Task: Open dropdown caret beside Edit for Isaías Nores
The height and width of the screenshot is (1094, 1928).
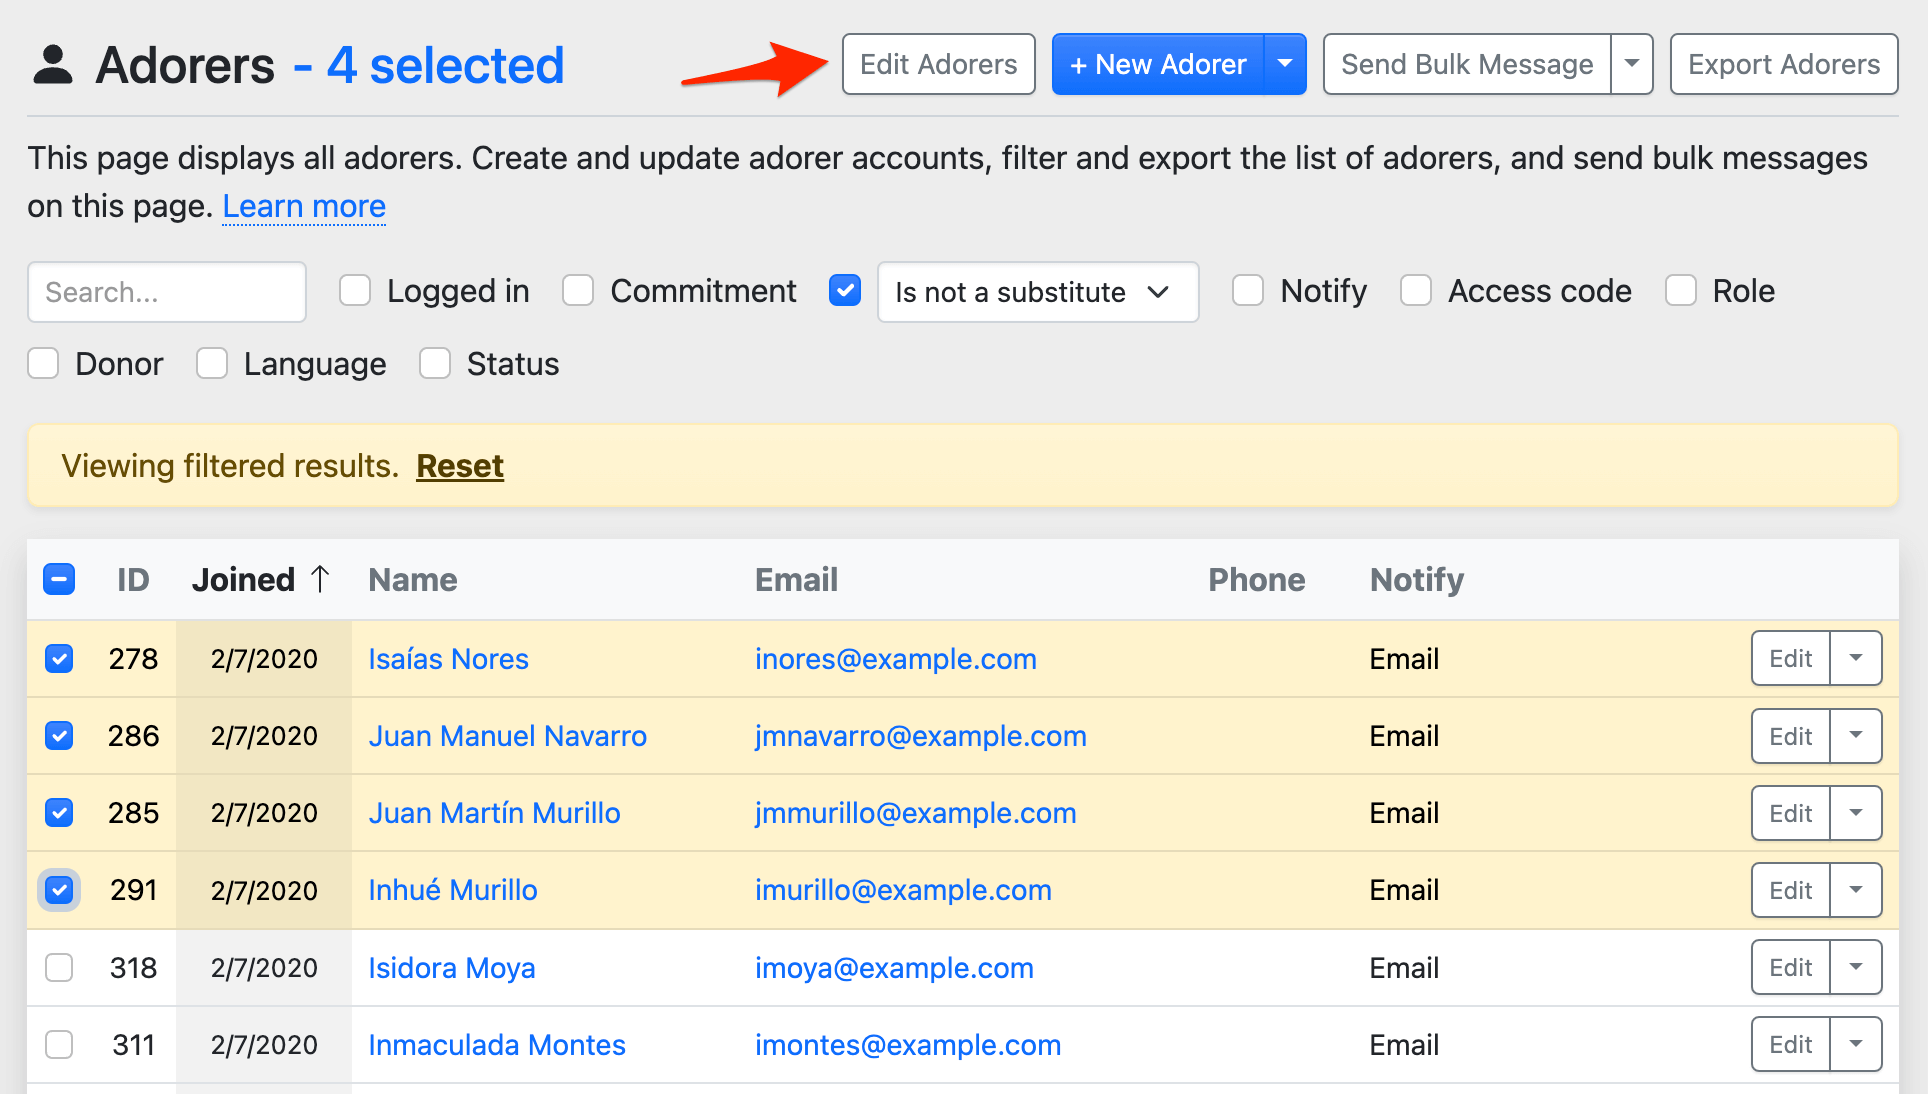Action: point(1856,658)
